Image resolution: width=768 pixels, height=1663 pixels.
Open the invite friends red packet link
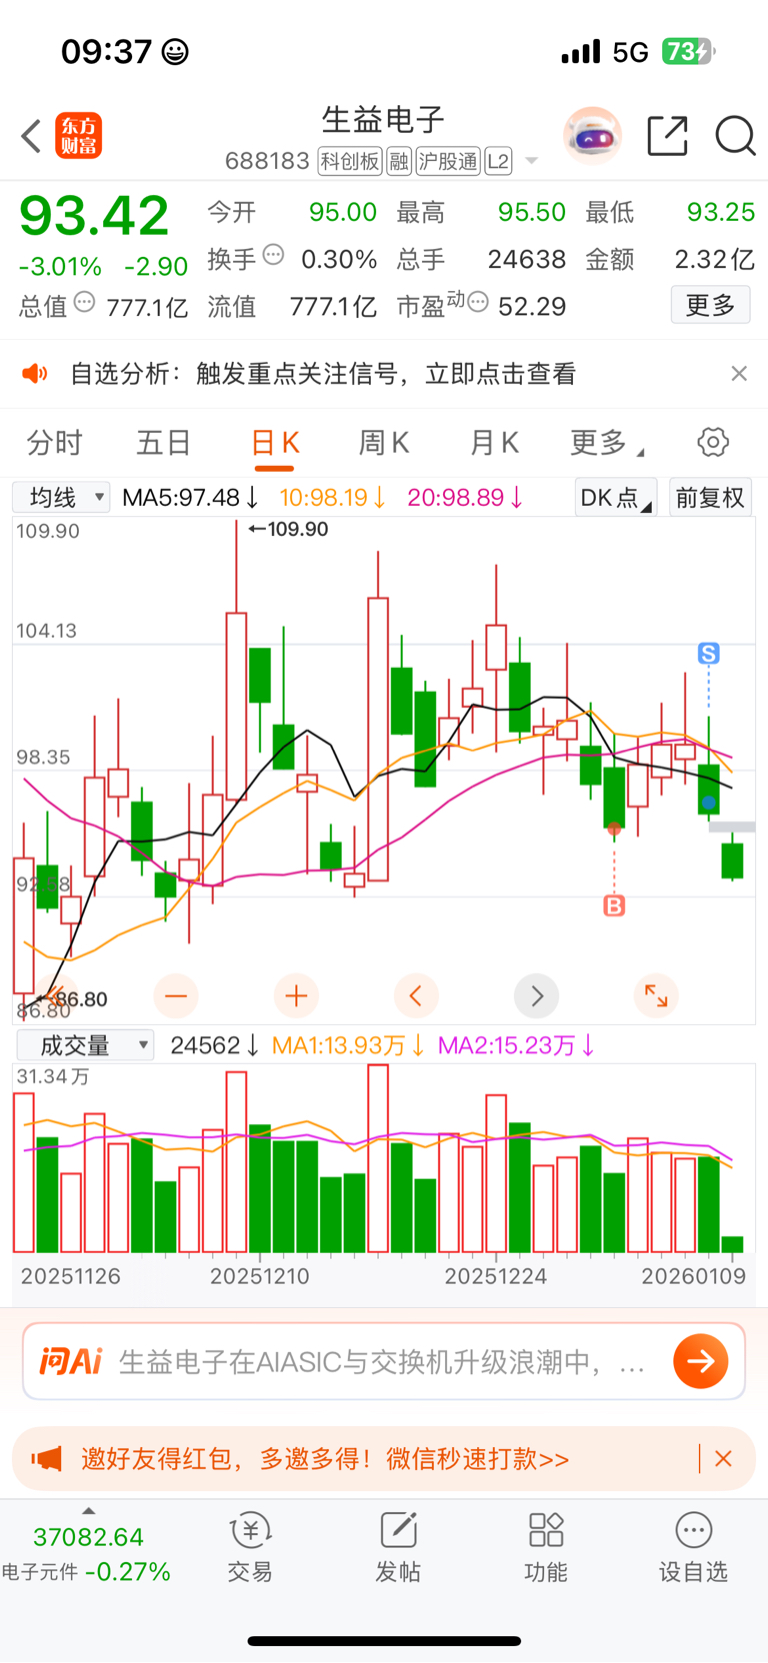point(325,1459)
